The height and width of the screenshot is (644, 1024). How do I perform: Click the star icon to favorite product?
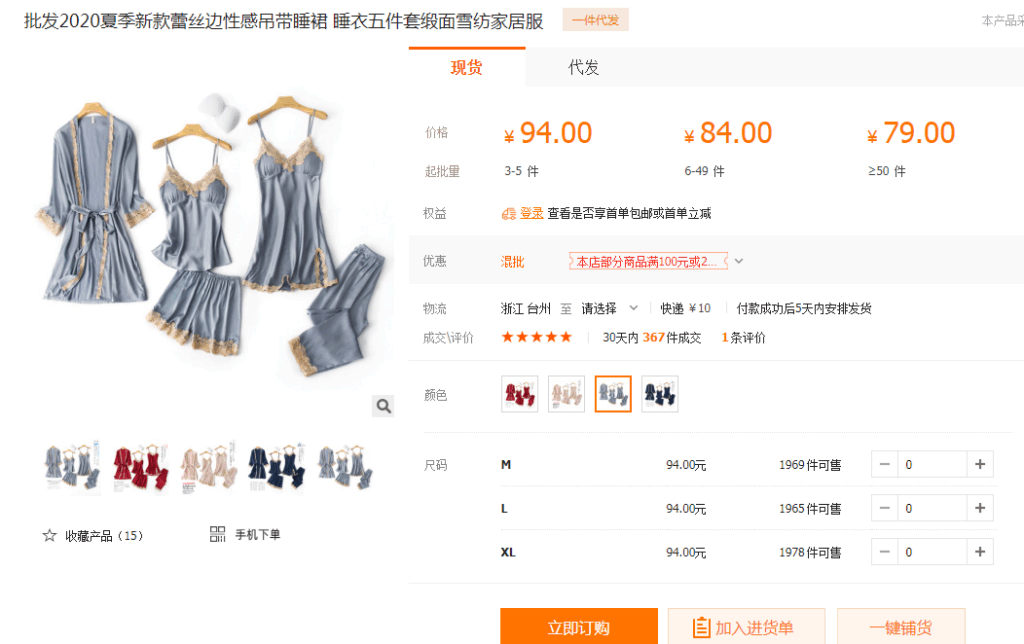click(50, 535)
